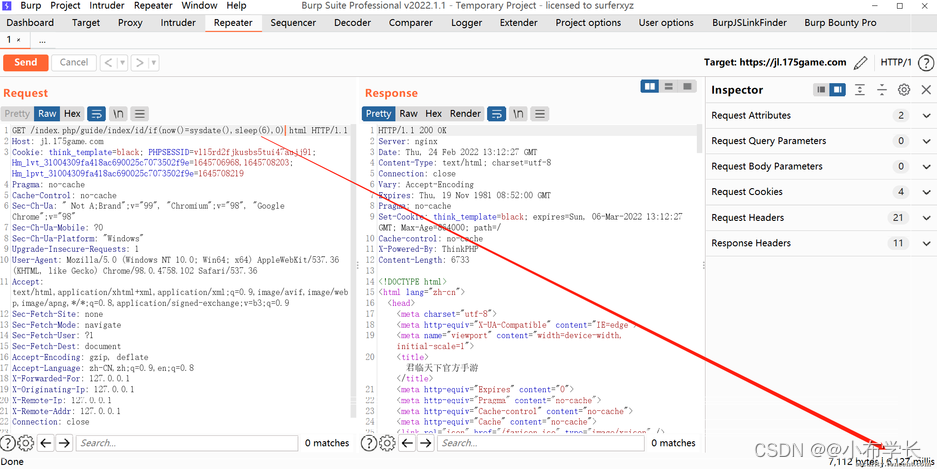This screenshot has width=937, height=469.
Task: Open Repeater help question mark icon
Action: 926,63
